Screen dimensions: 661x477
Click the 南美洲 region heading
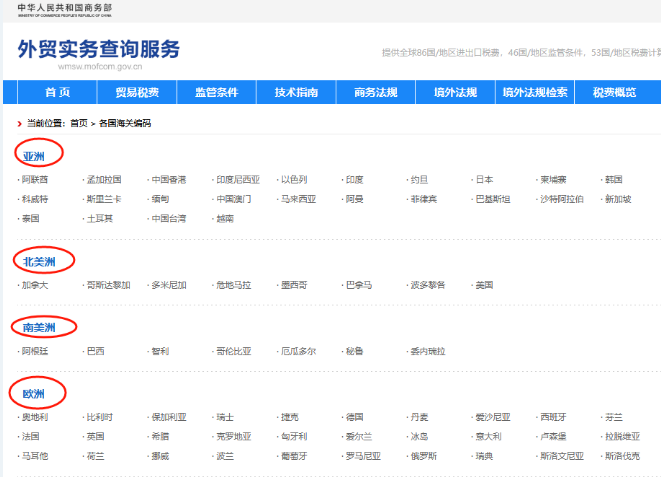(x=40, y=327)
